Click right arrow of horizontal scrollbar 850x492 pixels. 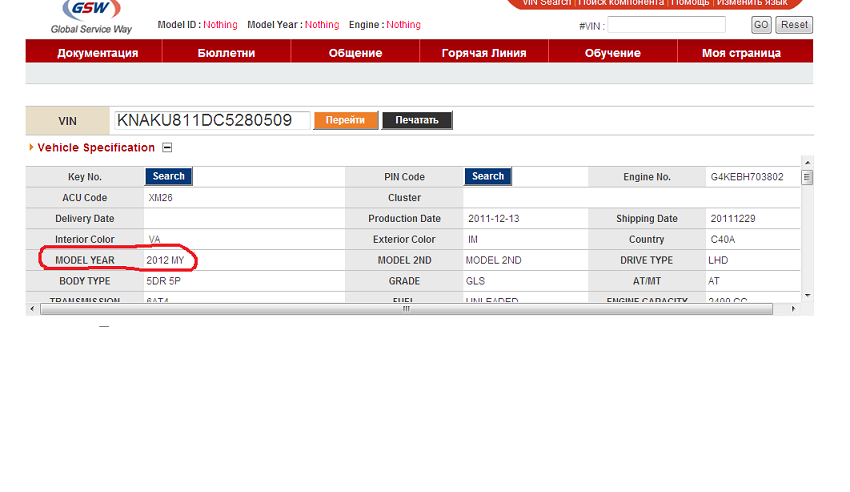click(x=794, y=308)
